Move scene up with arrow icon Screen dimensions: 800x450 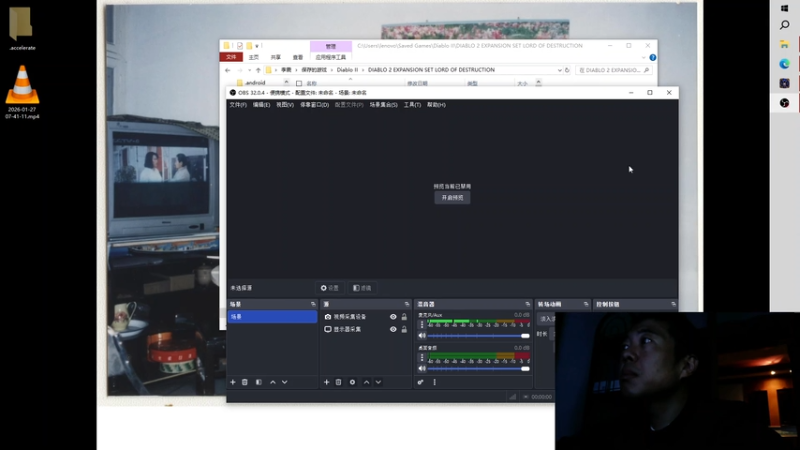[x=273, y=382]
